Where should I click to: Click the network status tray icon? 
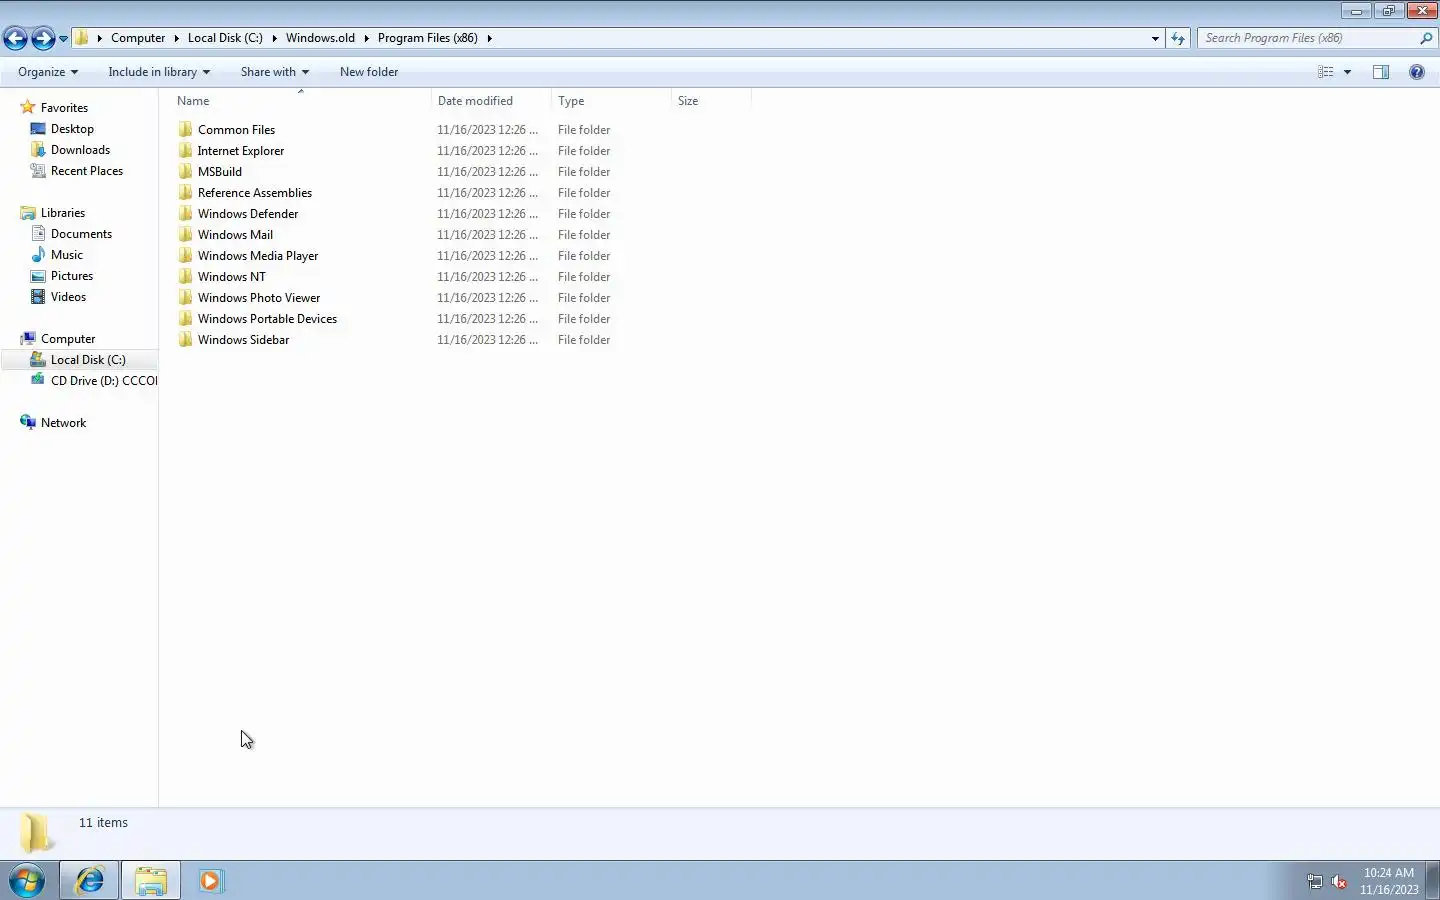[1315, 882]
